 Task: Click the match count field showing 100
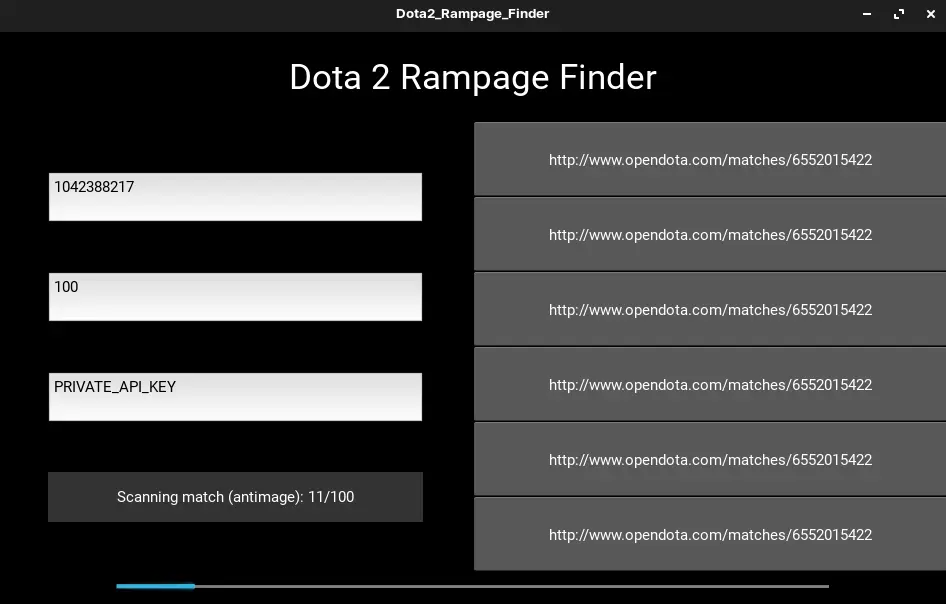coord(235,297)
